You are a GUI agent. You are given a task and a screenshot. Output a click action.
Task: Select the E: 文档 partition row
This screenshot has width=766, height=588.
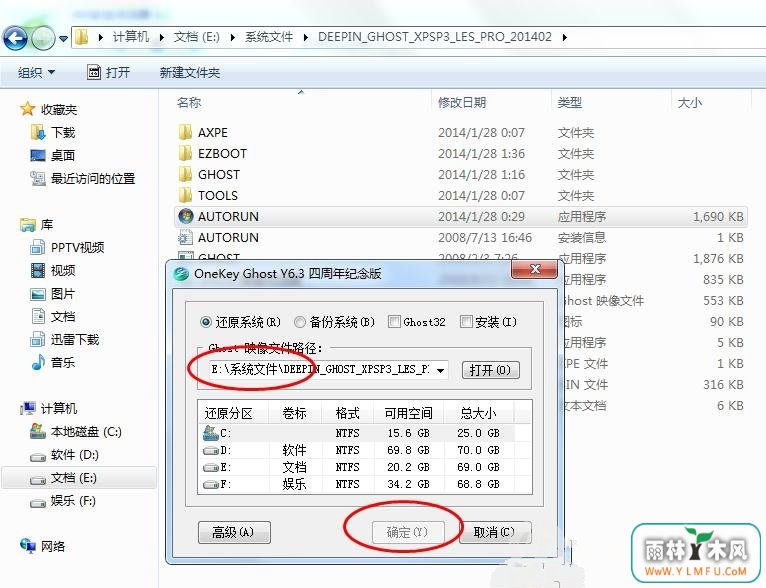[358, 467]
